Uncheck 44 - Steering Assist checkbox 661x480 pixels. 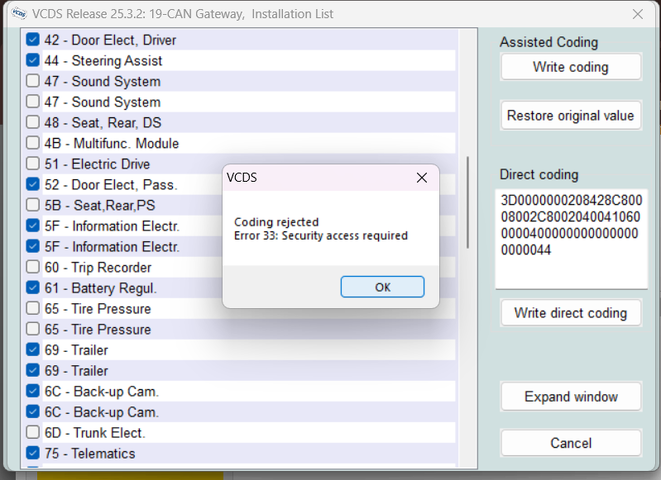point(33,61)
